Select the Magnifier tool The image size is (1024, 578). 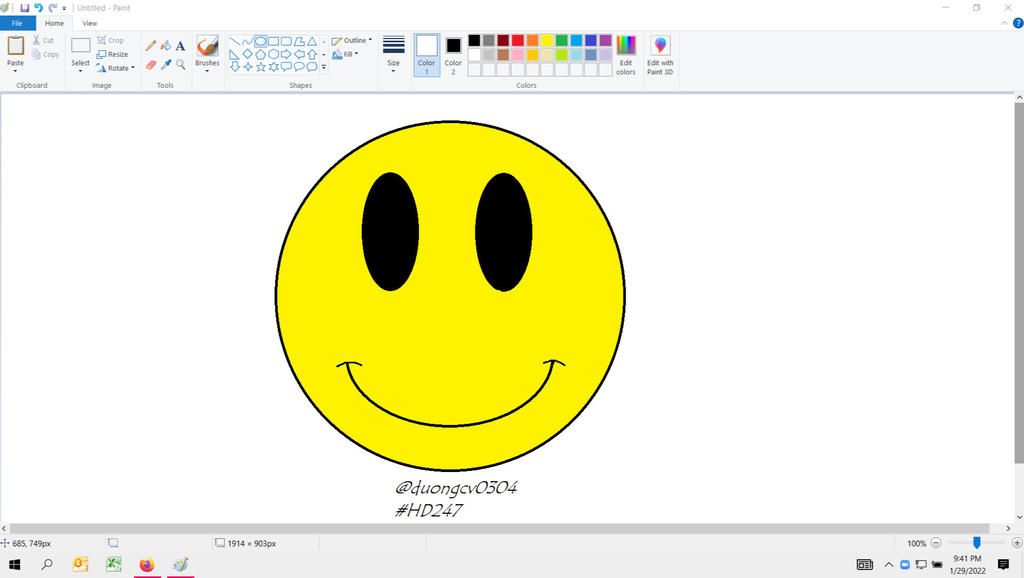(180, 65)
